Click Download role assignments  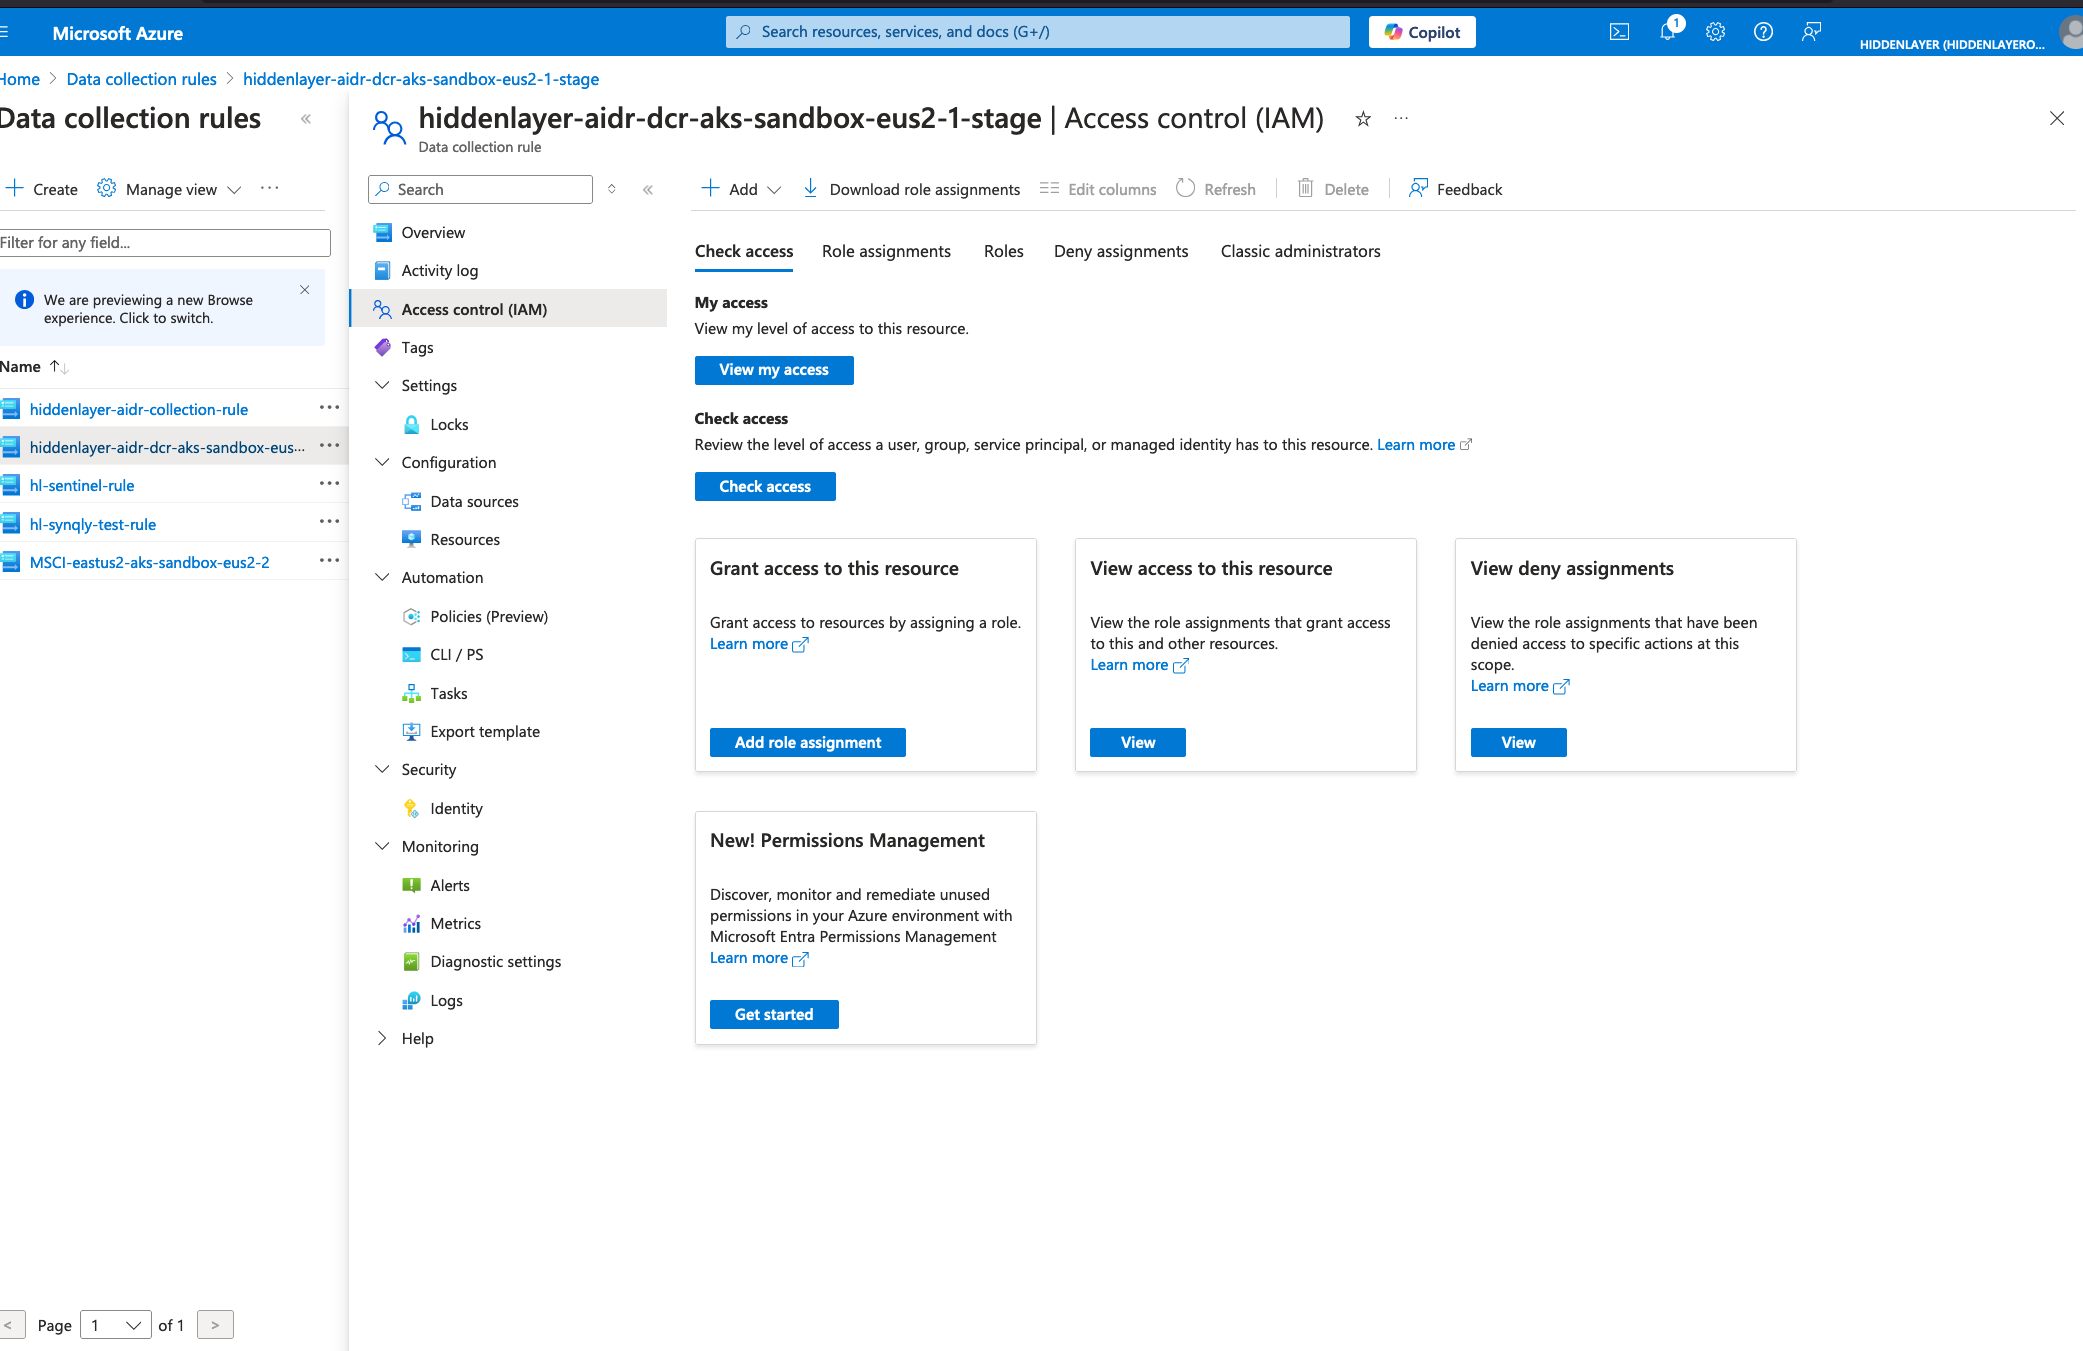pyautogui.click(x=911, y=189)
